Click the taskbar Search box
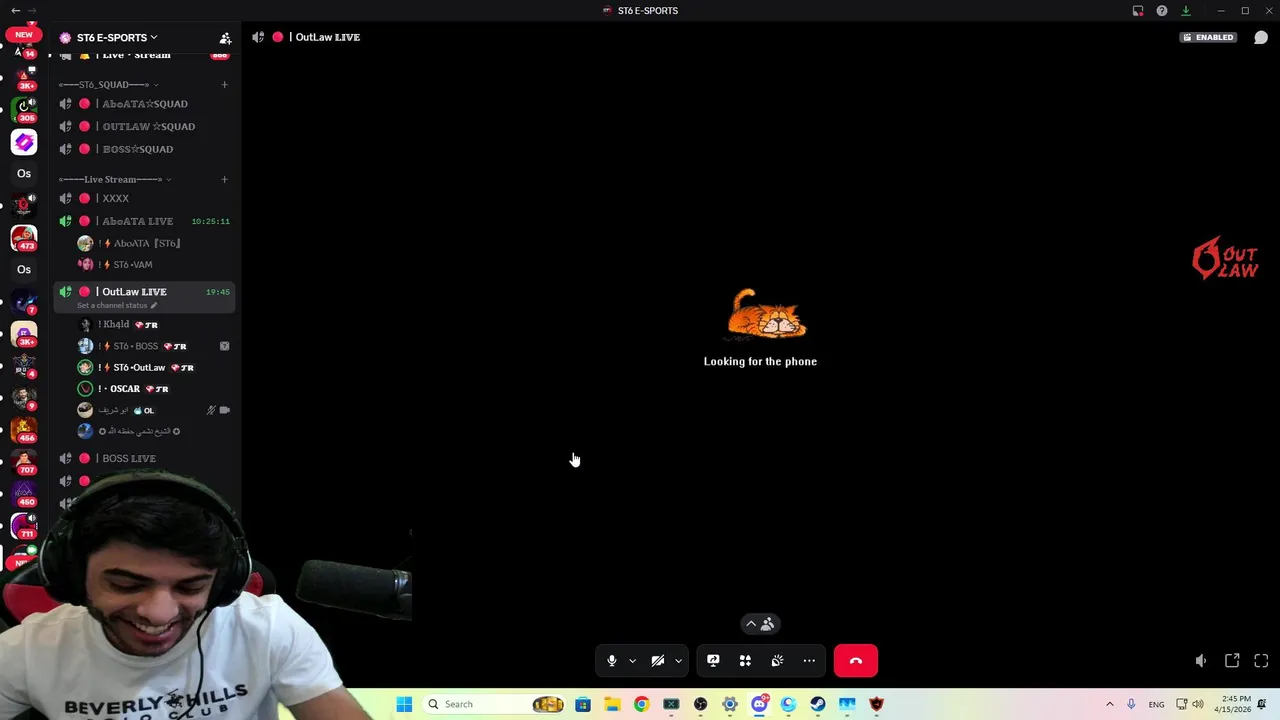 point(495,704)
